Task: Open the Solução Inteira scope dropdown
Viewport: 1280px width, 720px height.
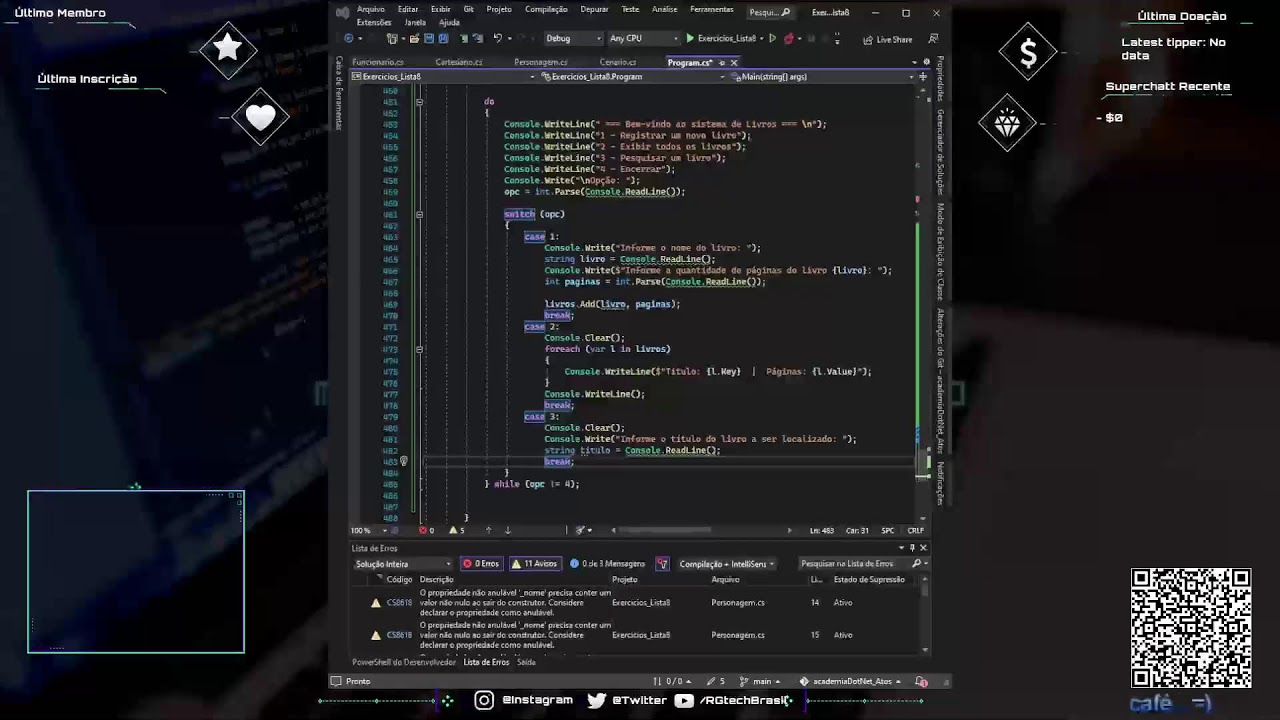Action: click(x=403, y=564)
